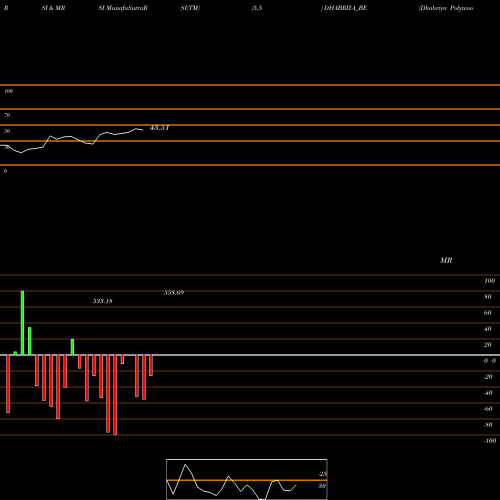Screen dimensions: 500x500
Task: Click the 558.69 price label
Action: [174, 293]
